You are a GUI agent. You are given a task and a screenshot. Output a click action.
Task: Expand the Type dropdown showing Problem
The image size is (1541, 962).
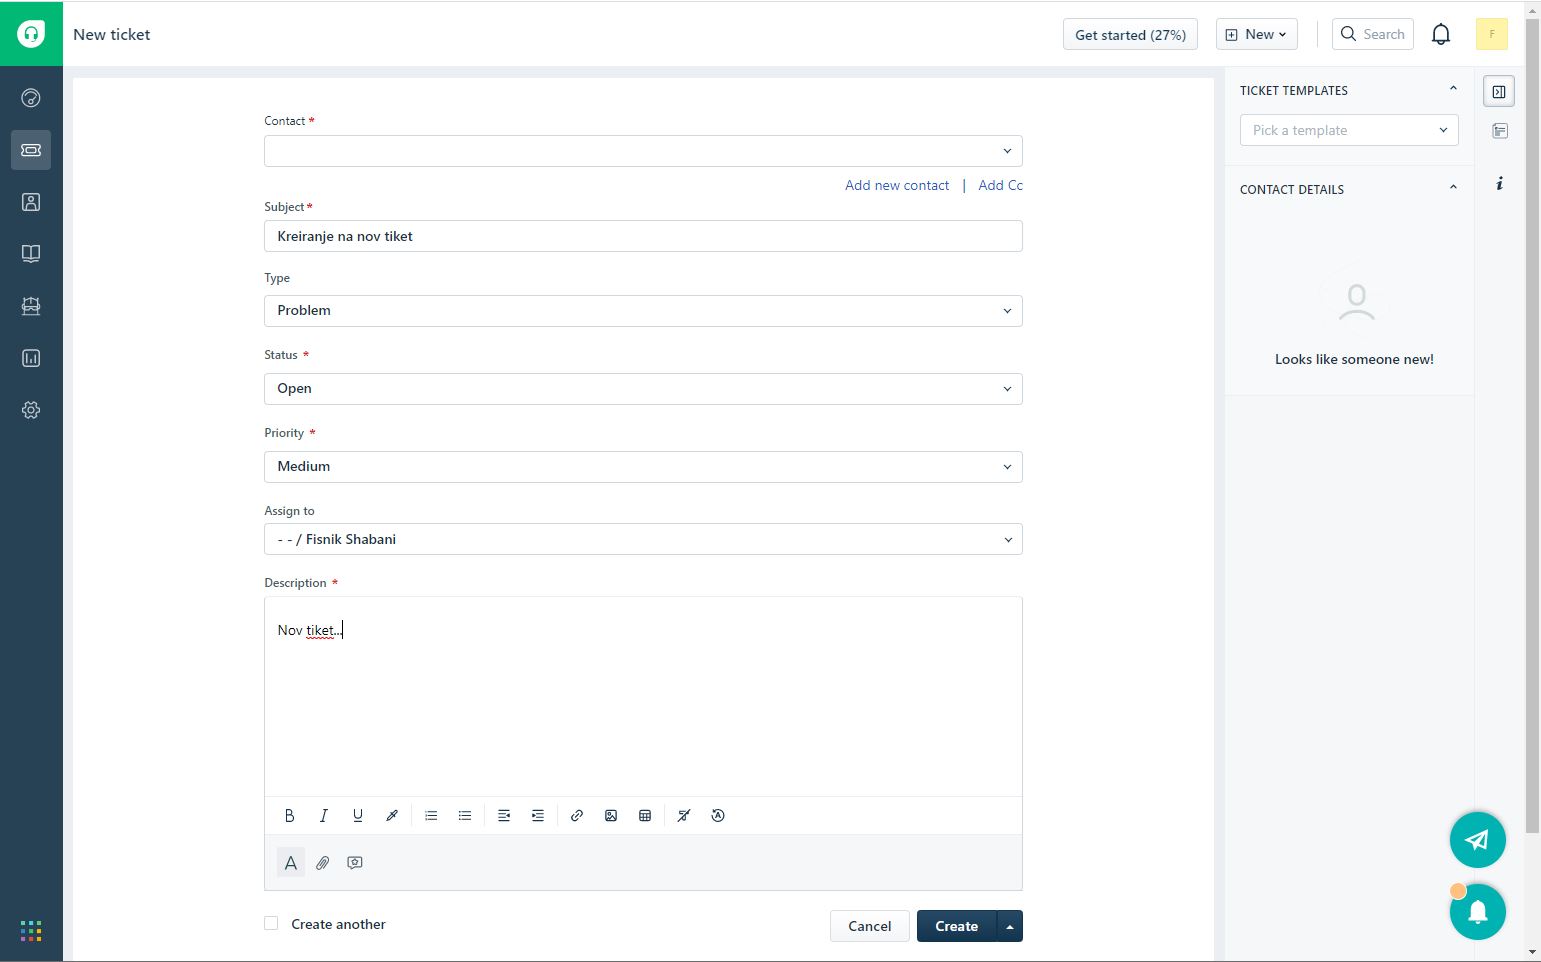point(642,311)
